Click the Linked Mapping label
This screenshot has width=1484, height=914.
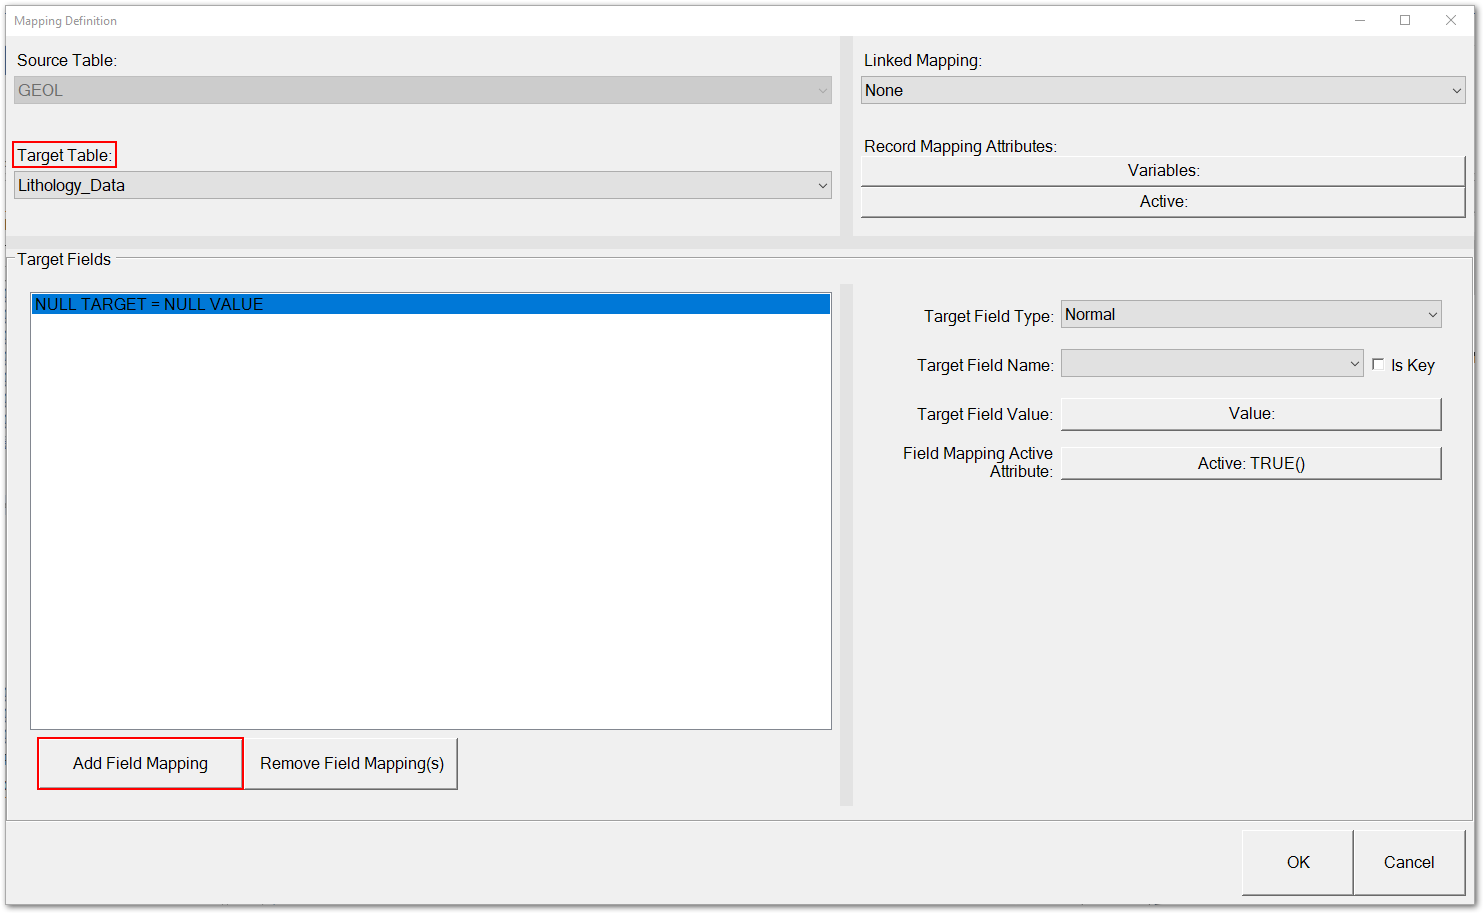pos(923,60)
